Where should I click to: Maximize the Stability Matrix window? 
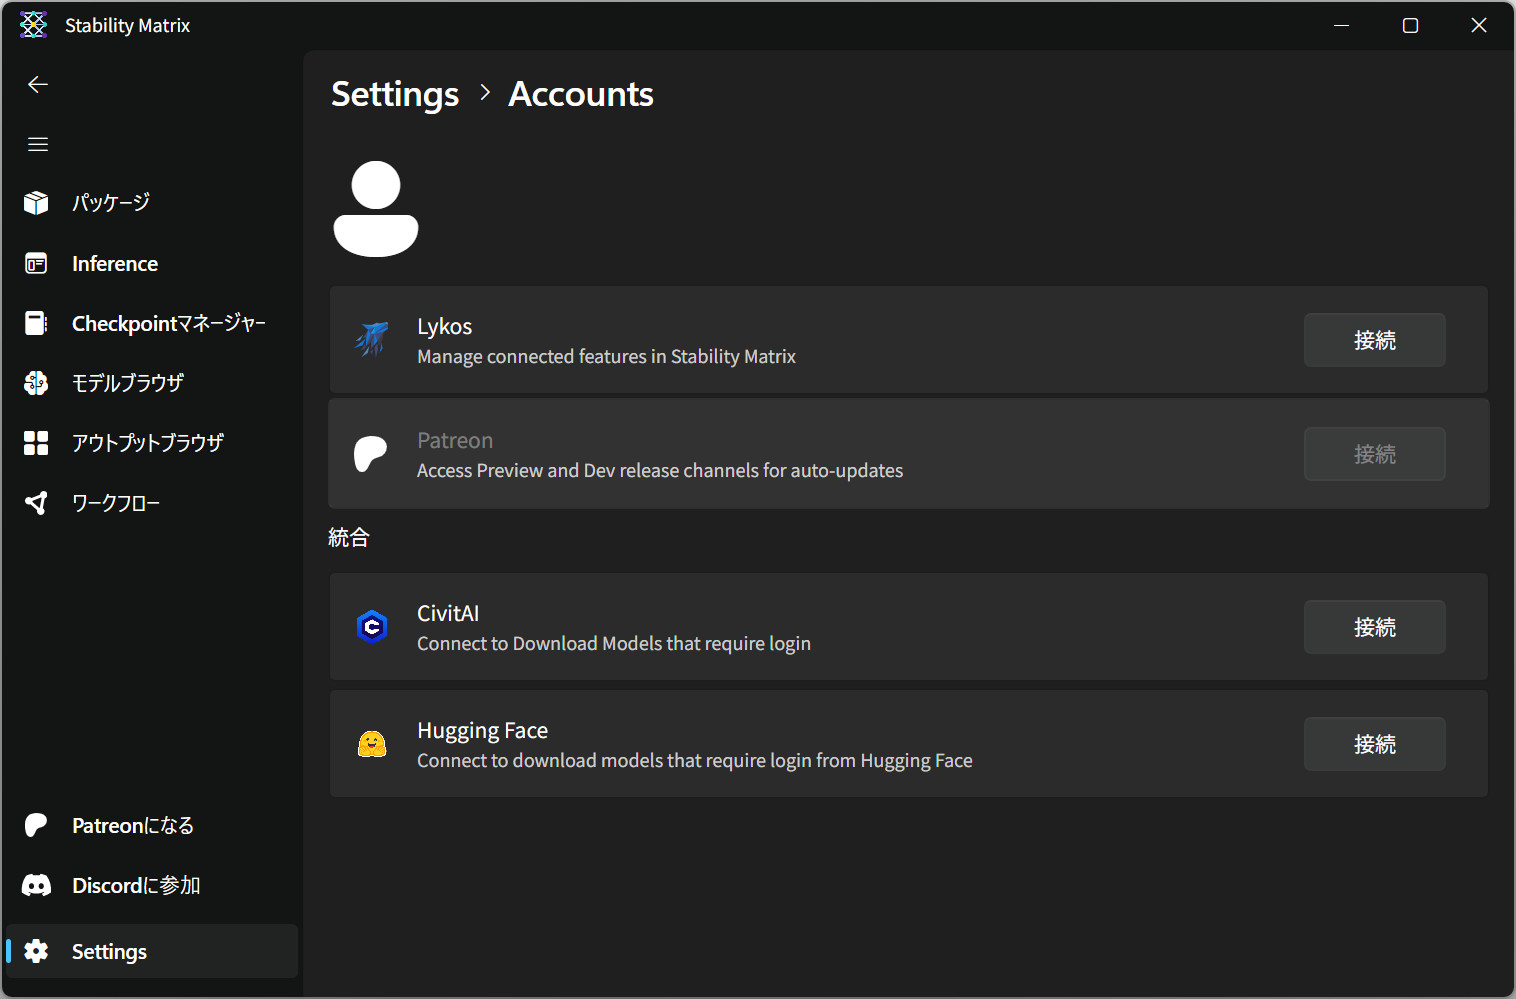(1410, 26)
